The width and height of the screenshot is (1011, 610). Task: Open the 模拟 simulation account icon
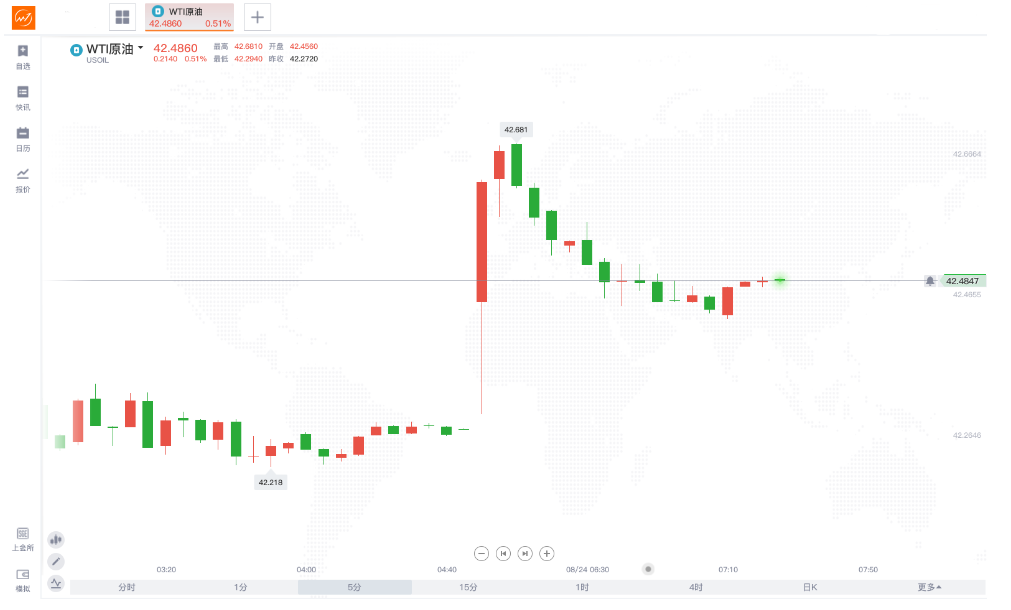click(22, 575)
